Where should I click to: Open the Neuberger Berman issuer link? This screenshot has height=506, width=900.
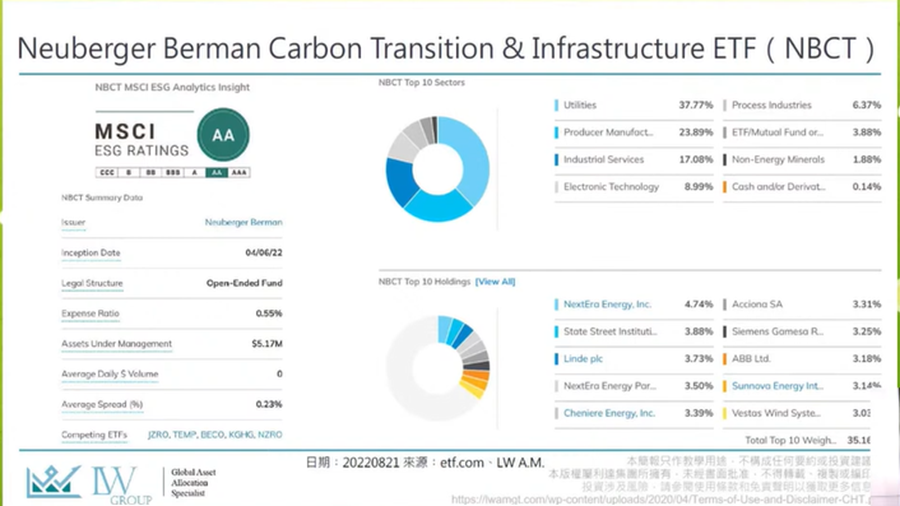[x=243, y=223]
